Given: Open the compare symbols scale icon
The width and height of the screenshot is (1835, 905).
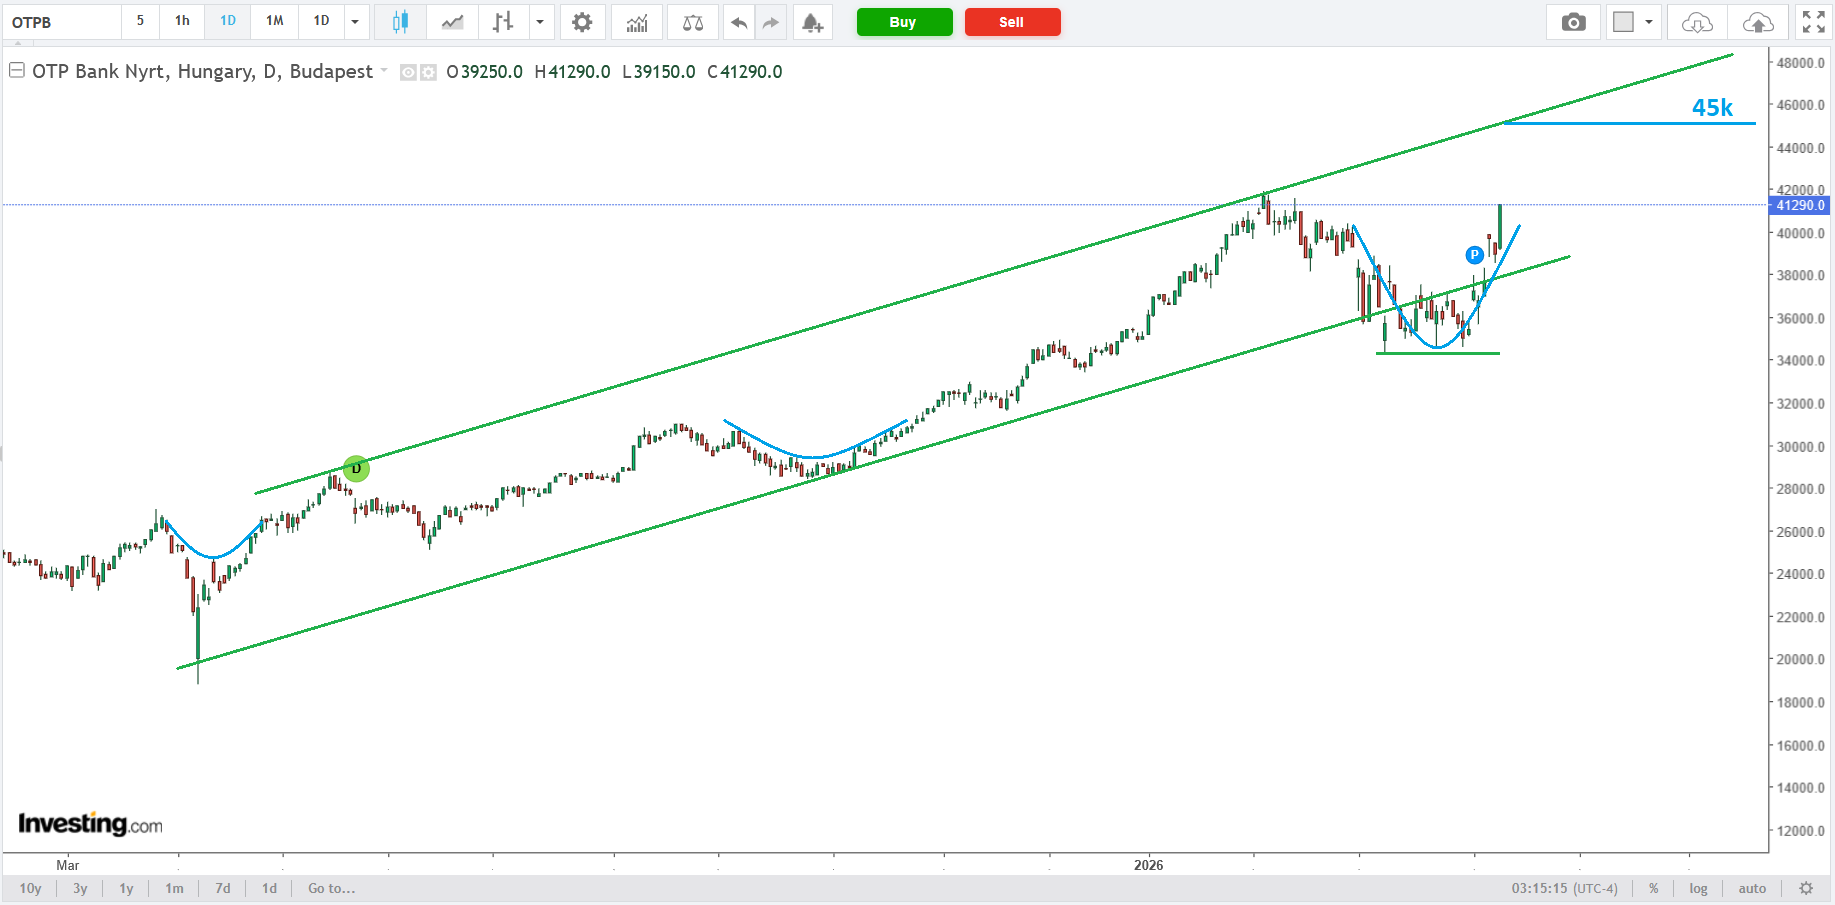Looking at the screenshot, I should coord(692,22).
